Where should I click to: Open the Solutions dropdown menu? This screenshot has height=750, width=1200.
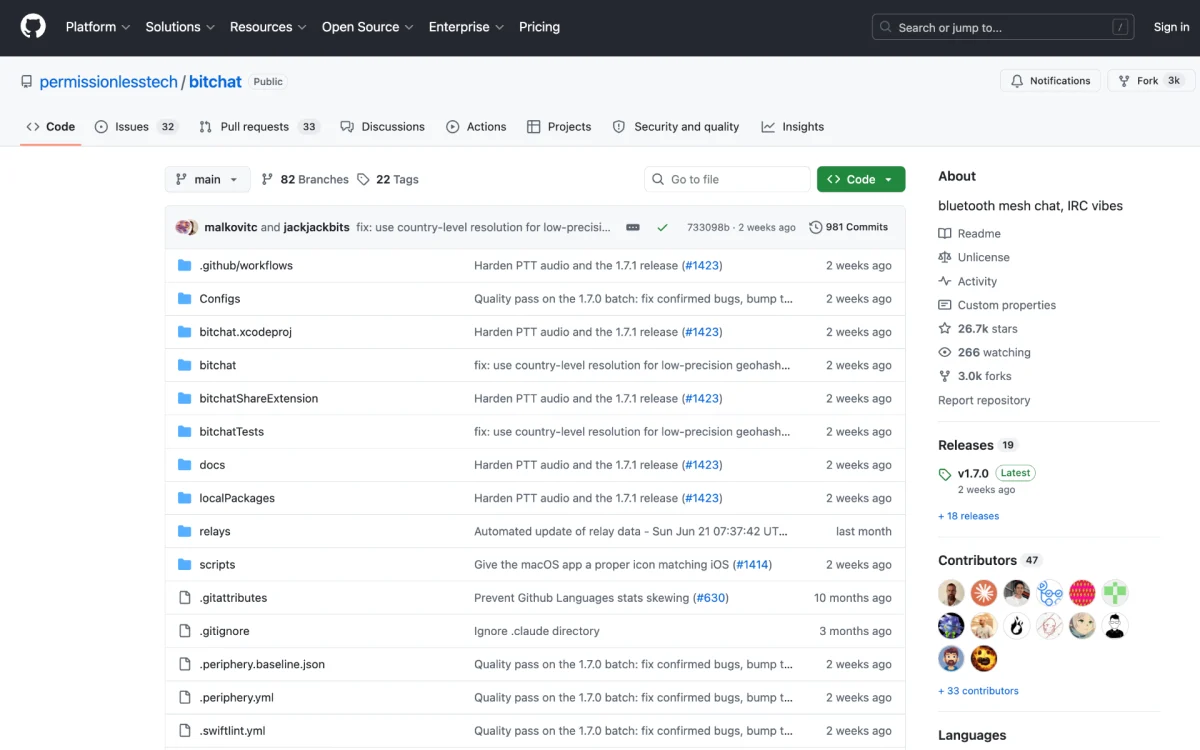pyautogui.click(x=180, y=27)
